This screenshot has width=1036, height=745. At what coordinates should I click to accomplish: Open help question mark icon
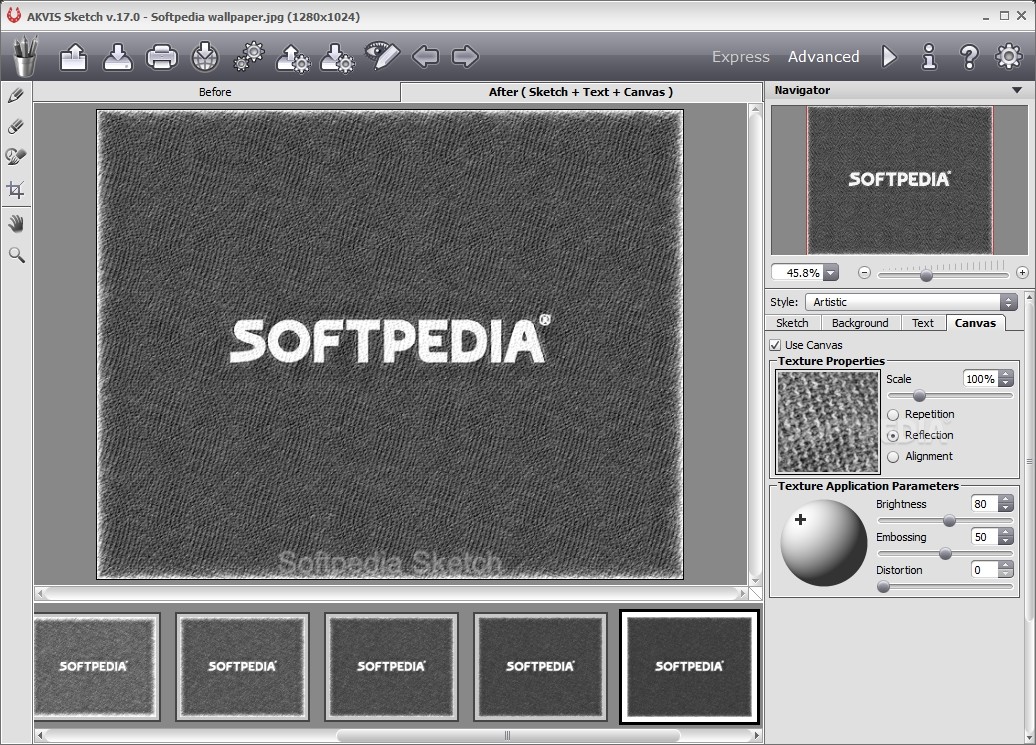969,57
